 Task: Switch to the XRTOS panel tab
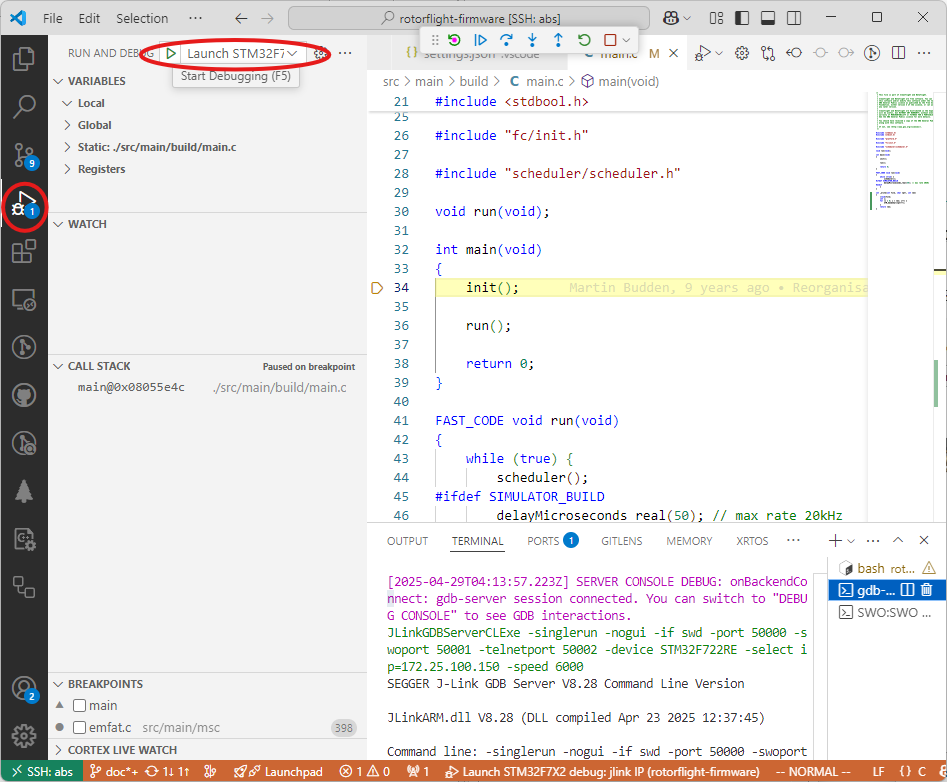752,541
